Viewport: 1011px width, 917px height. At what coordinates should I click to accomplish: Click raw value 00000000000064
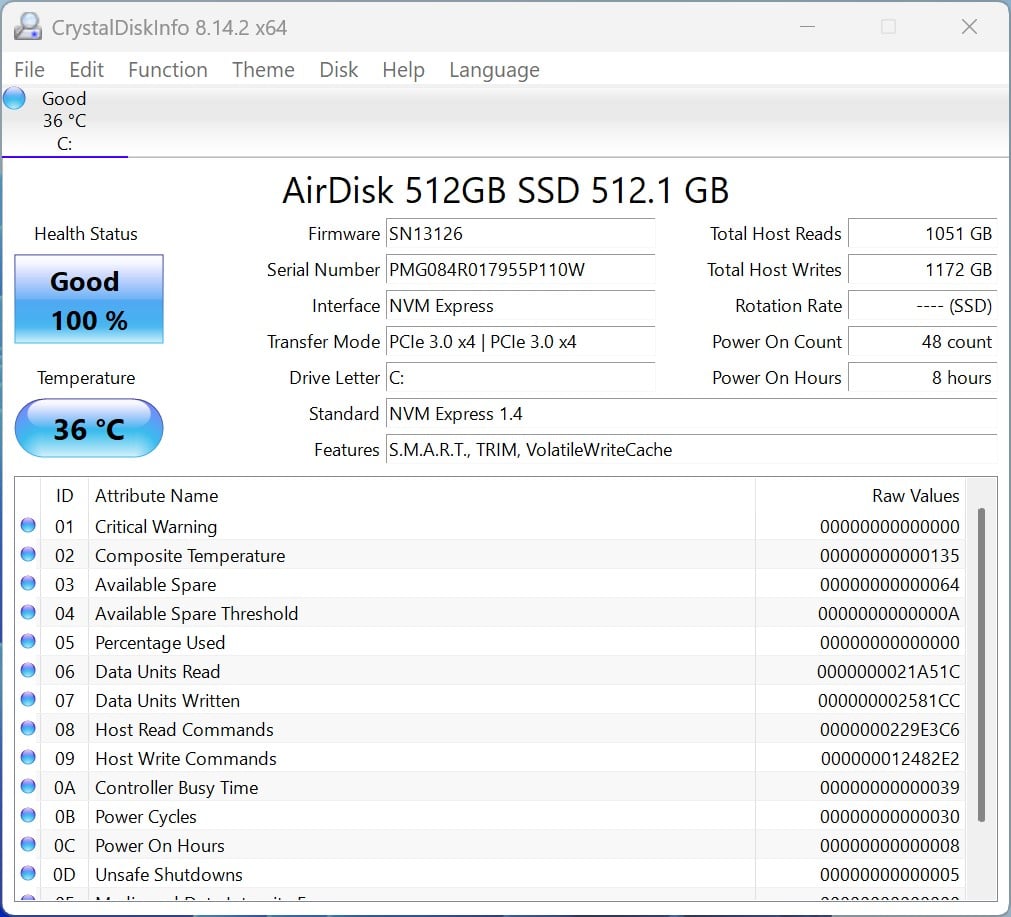point(890,584)
